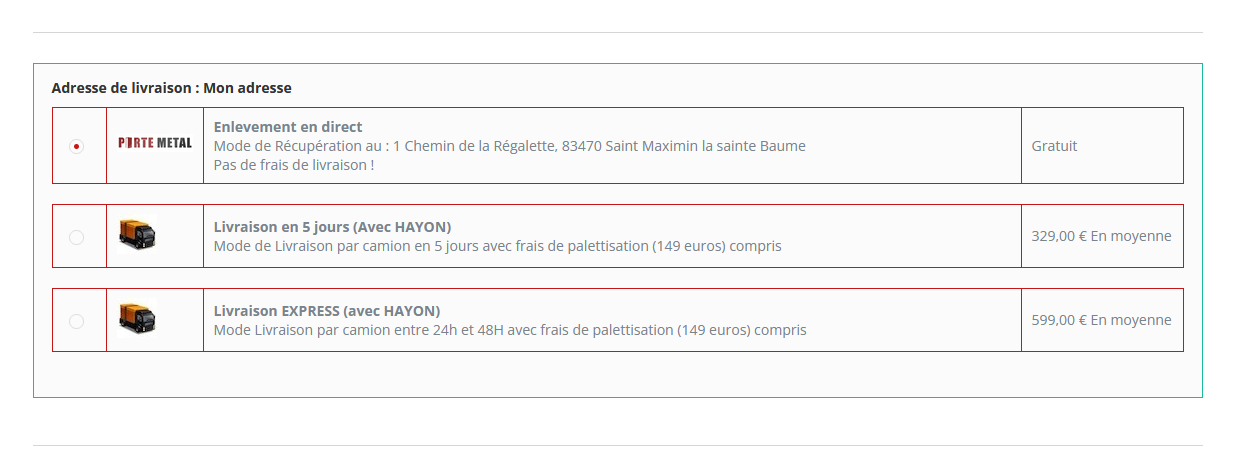This screenshot has width=1246, height=465.
Task: Click the truck icon for 5 jours delivery
Action: (137, 236)
